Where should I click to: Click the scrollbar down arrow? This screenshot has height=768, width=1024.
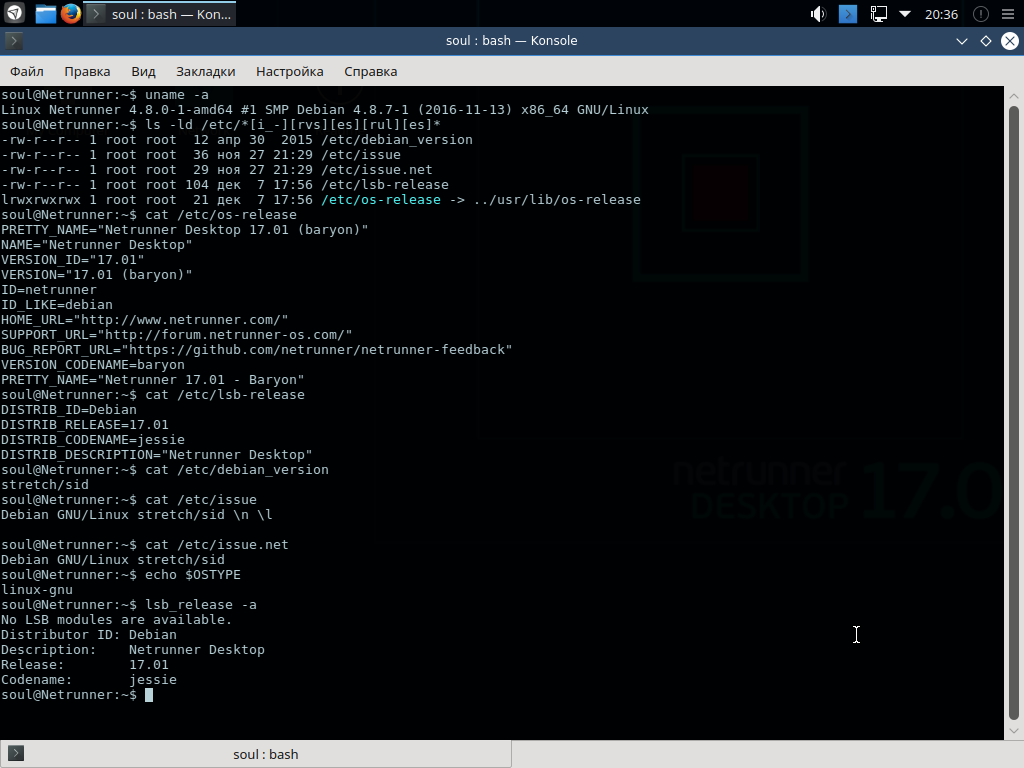click(x=1014, y=731)
